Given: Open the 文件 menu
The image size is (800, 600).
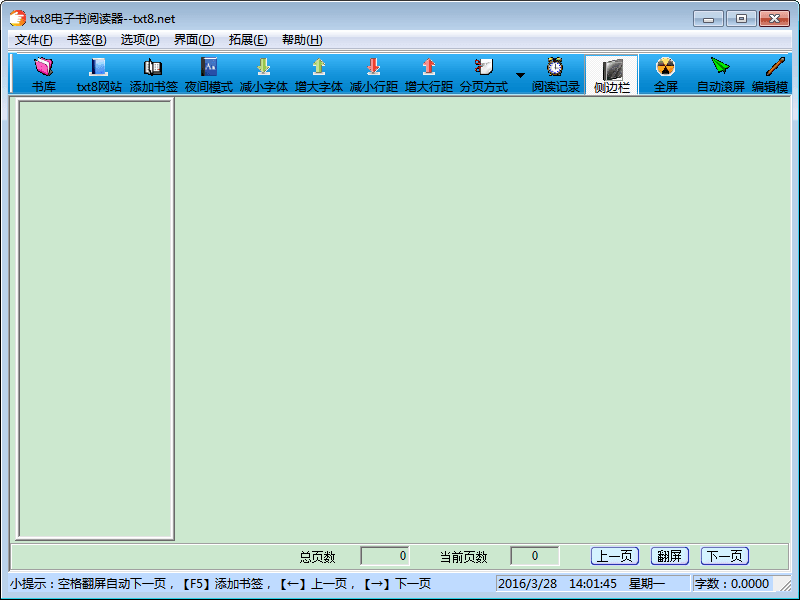Looking at the screenshot, I should 30,39.
